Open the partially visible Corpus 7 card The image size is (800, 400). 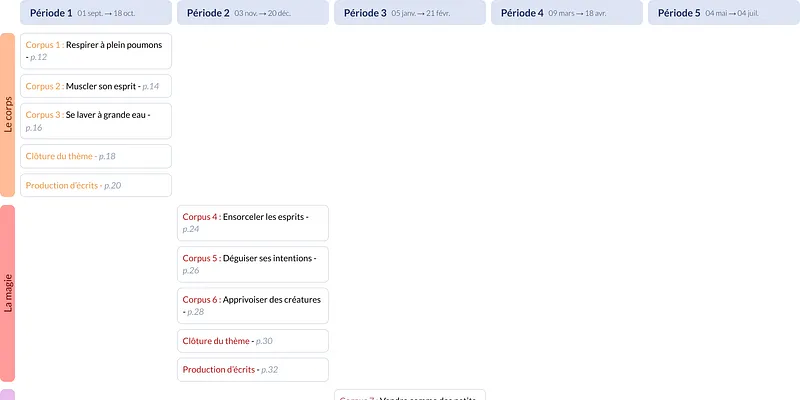coord(410,395)
